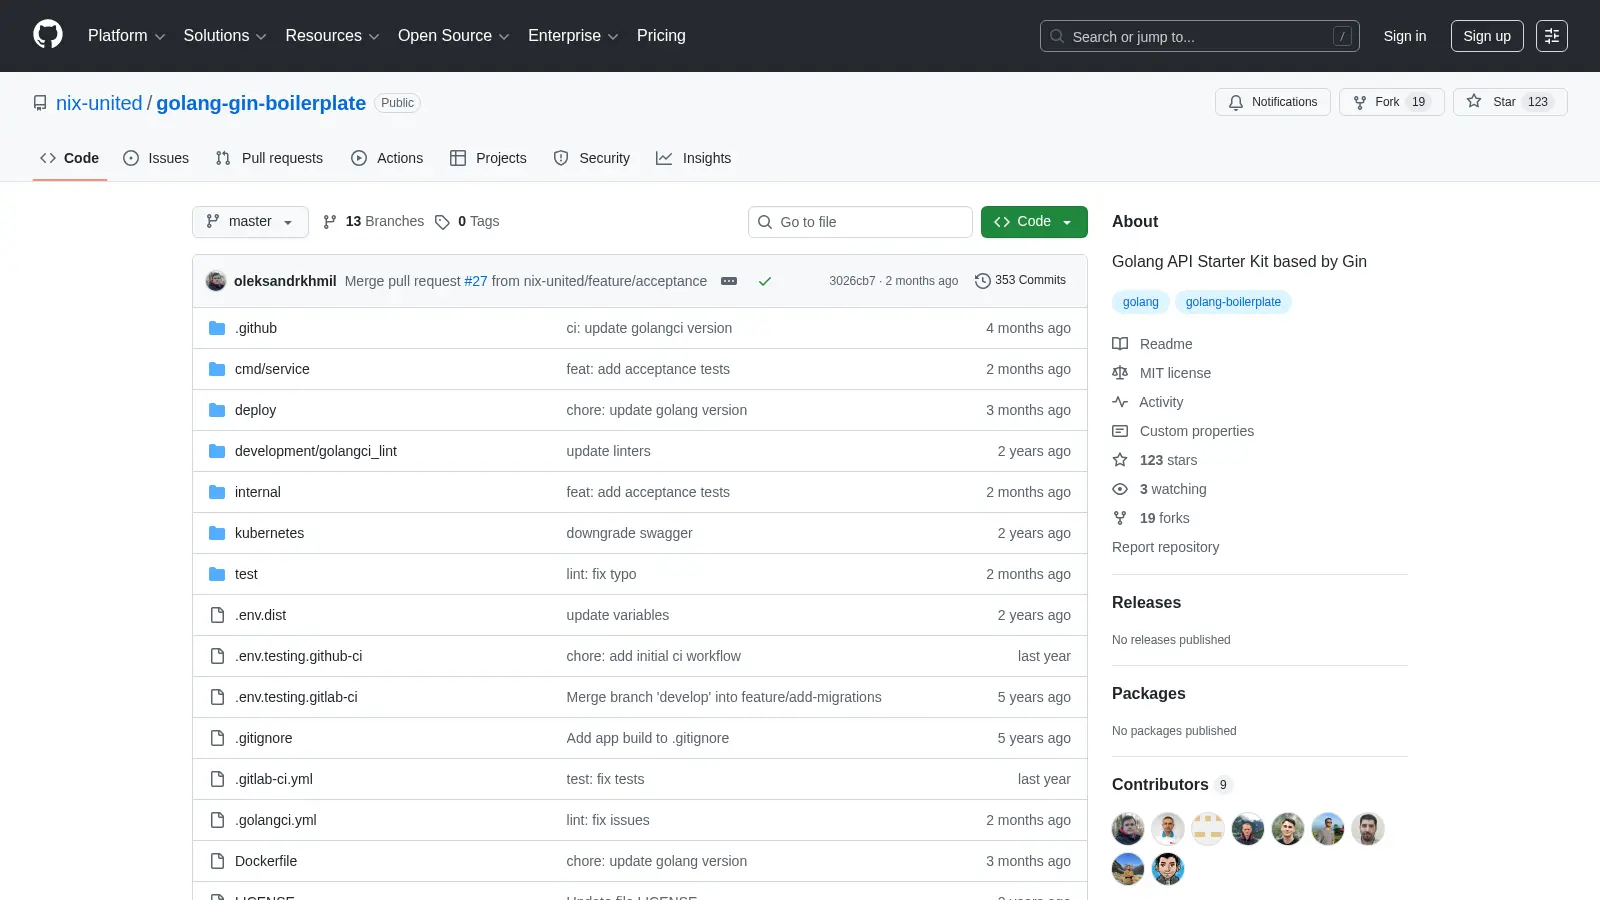Open the .env.testing.gitlab-ci file
Viewport: 1600px width, 900px height.
(296, 697)
